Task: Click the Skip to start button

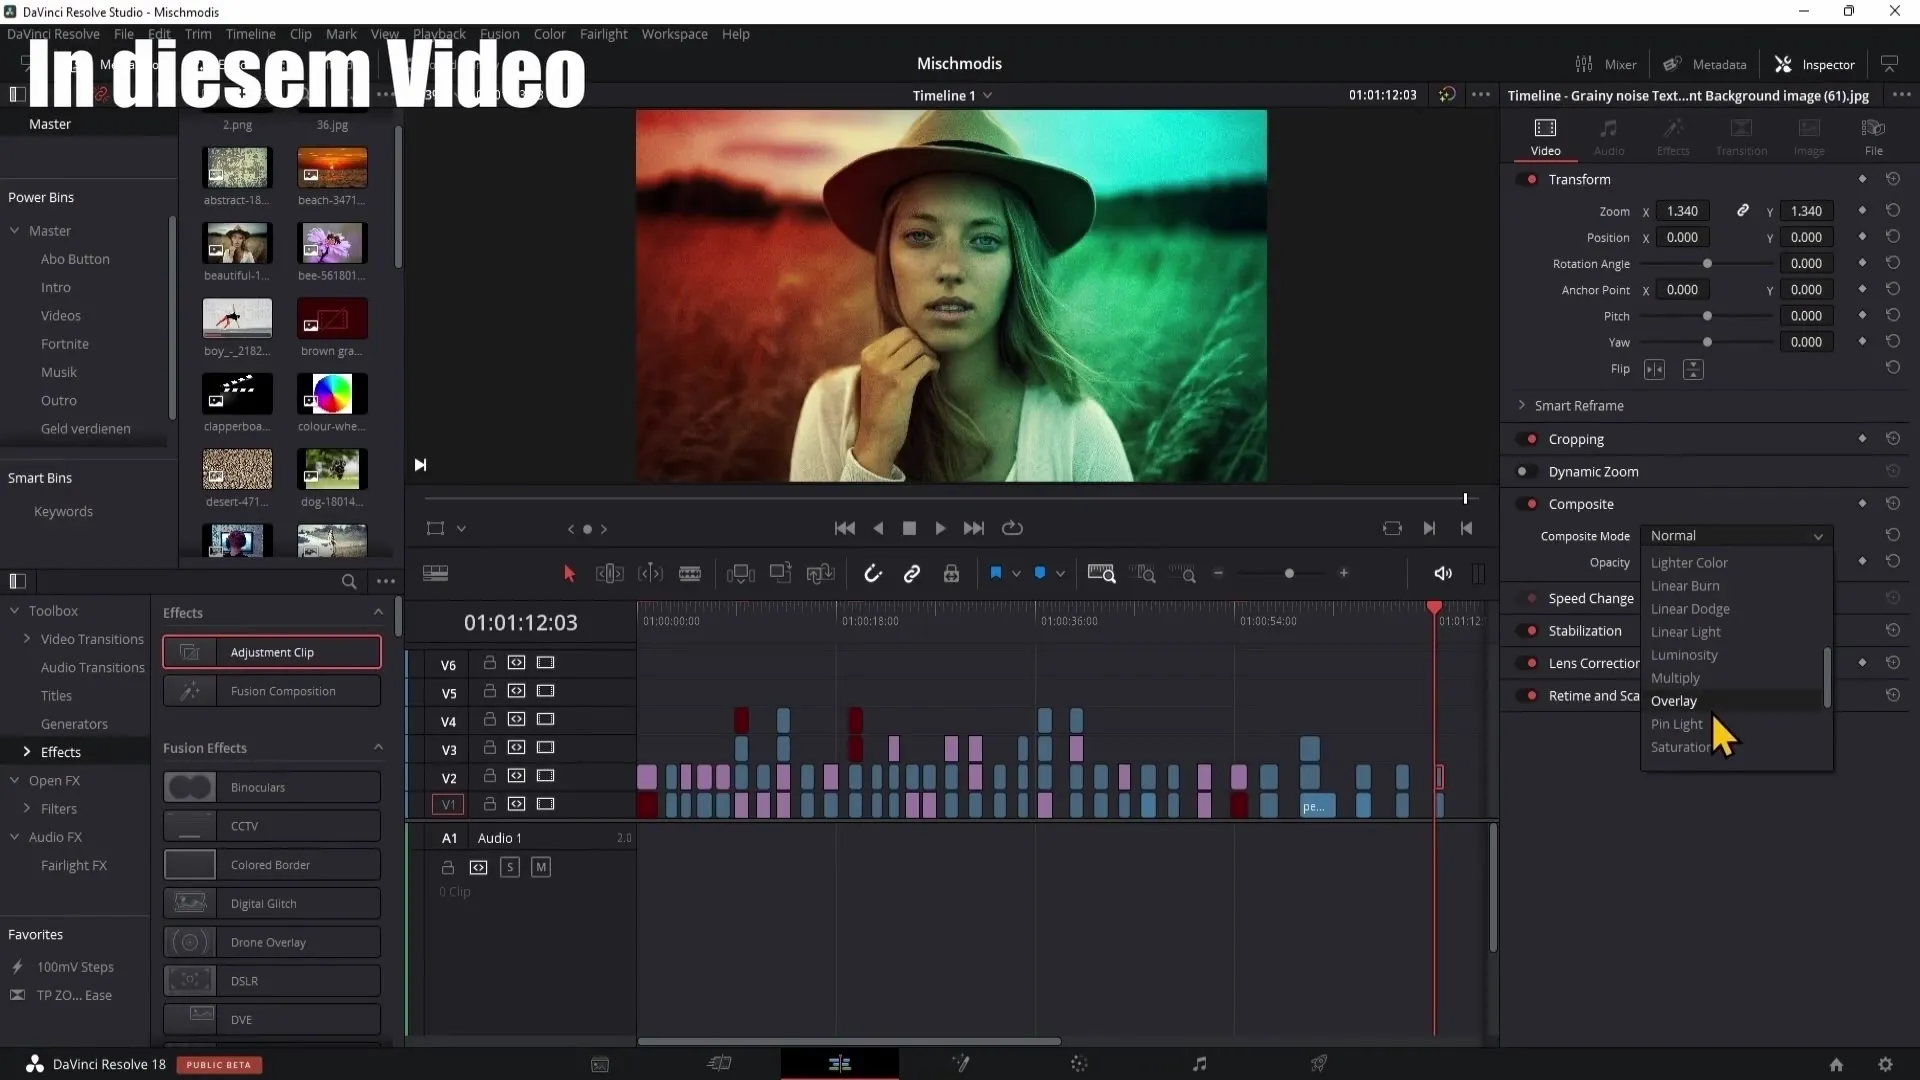Action: pos(844,527)
